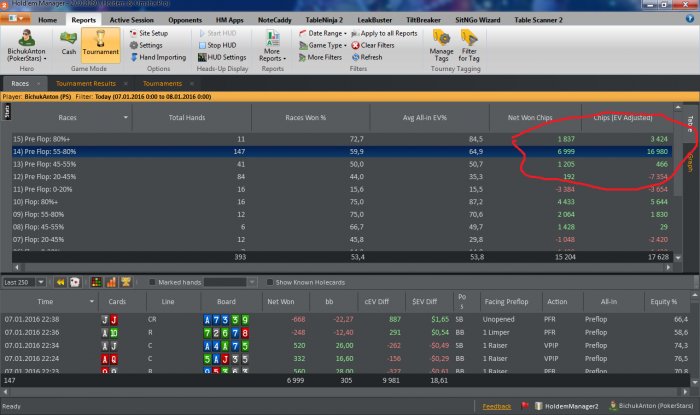700x415 pixels.
Task: Refresh the report
Action: click(x=367, y=57)
